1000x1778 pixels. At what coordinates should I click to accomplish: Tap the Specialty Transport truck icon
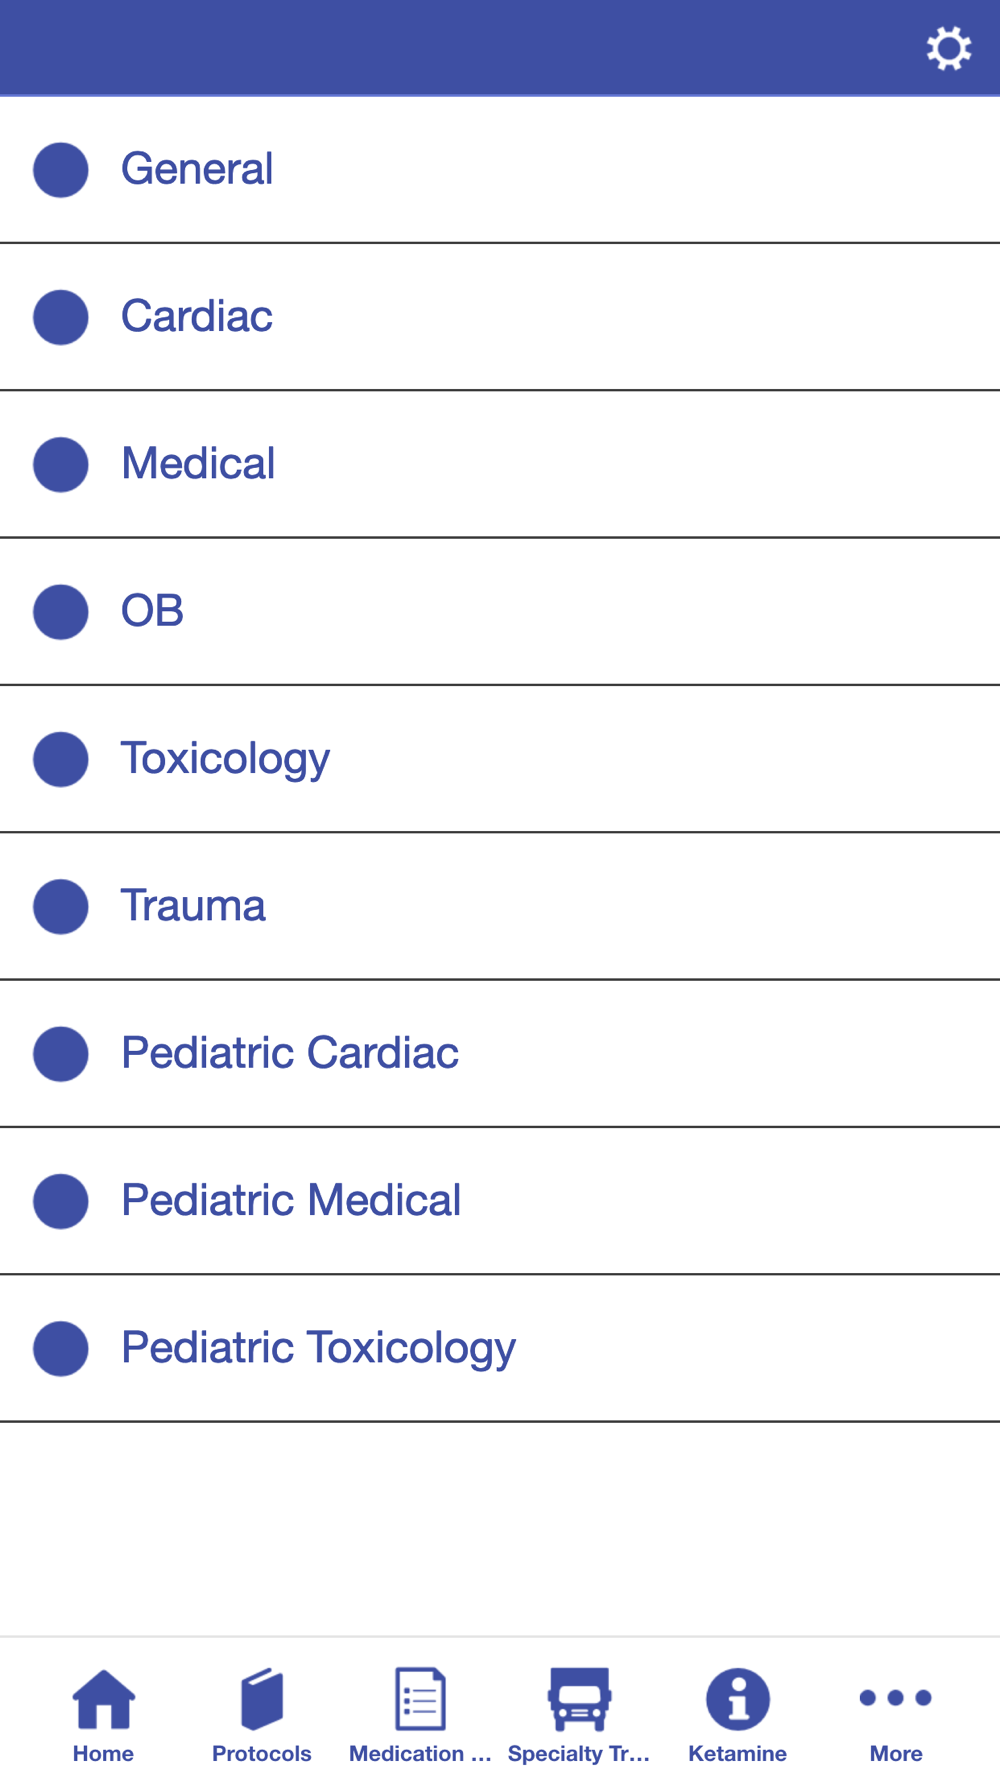[x=579, y=1698]
